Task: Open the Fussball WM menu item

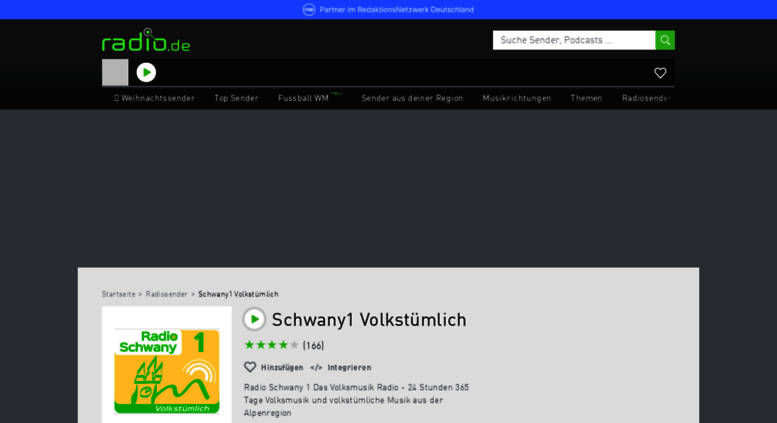Action: point(303,98)
